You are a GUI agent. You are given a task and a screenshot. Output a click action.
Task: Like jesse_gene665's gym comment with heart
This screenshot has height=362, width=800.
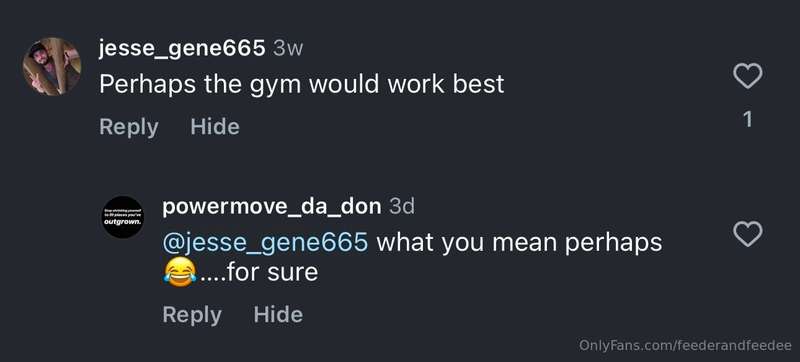click(x=747, y=76)
